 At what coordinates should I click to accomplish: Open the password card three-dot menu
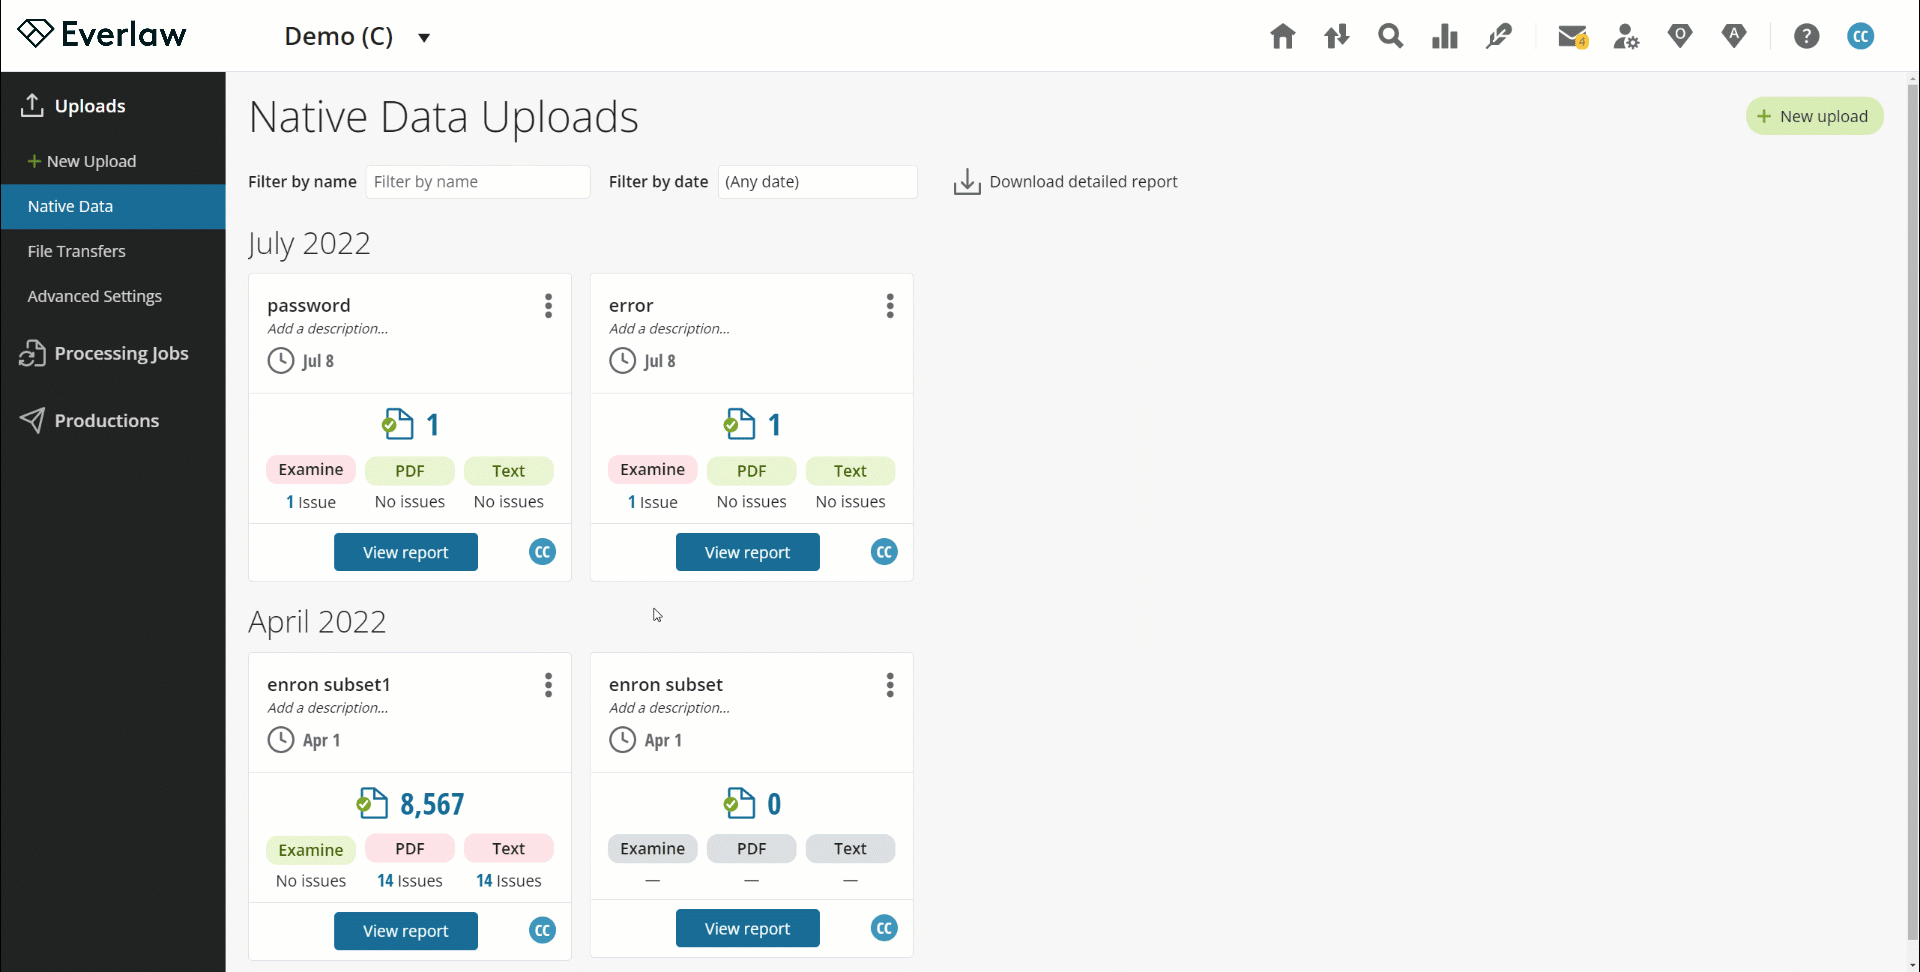pyautogui.click(x=548, y=306)
